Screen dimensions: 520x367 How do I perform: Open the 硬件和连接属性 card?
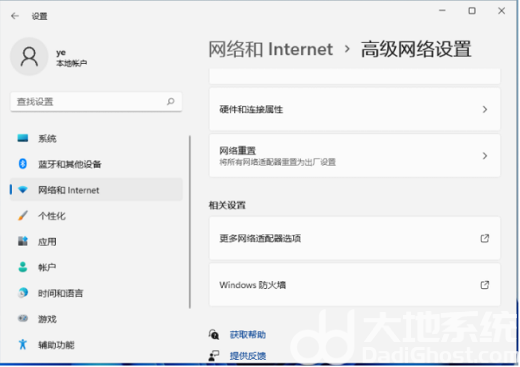[x=355, y=109]
